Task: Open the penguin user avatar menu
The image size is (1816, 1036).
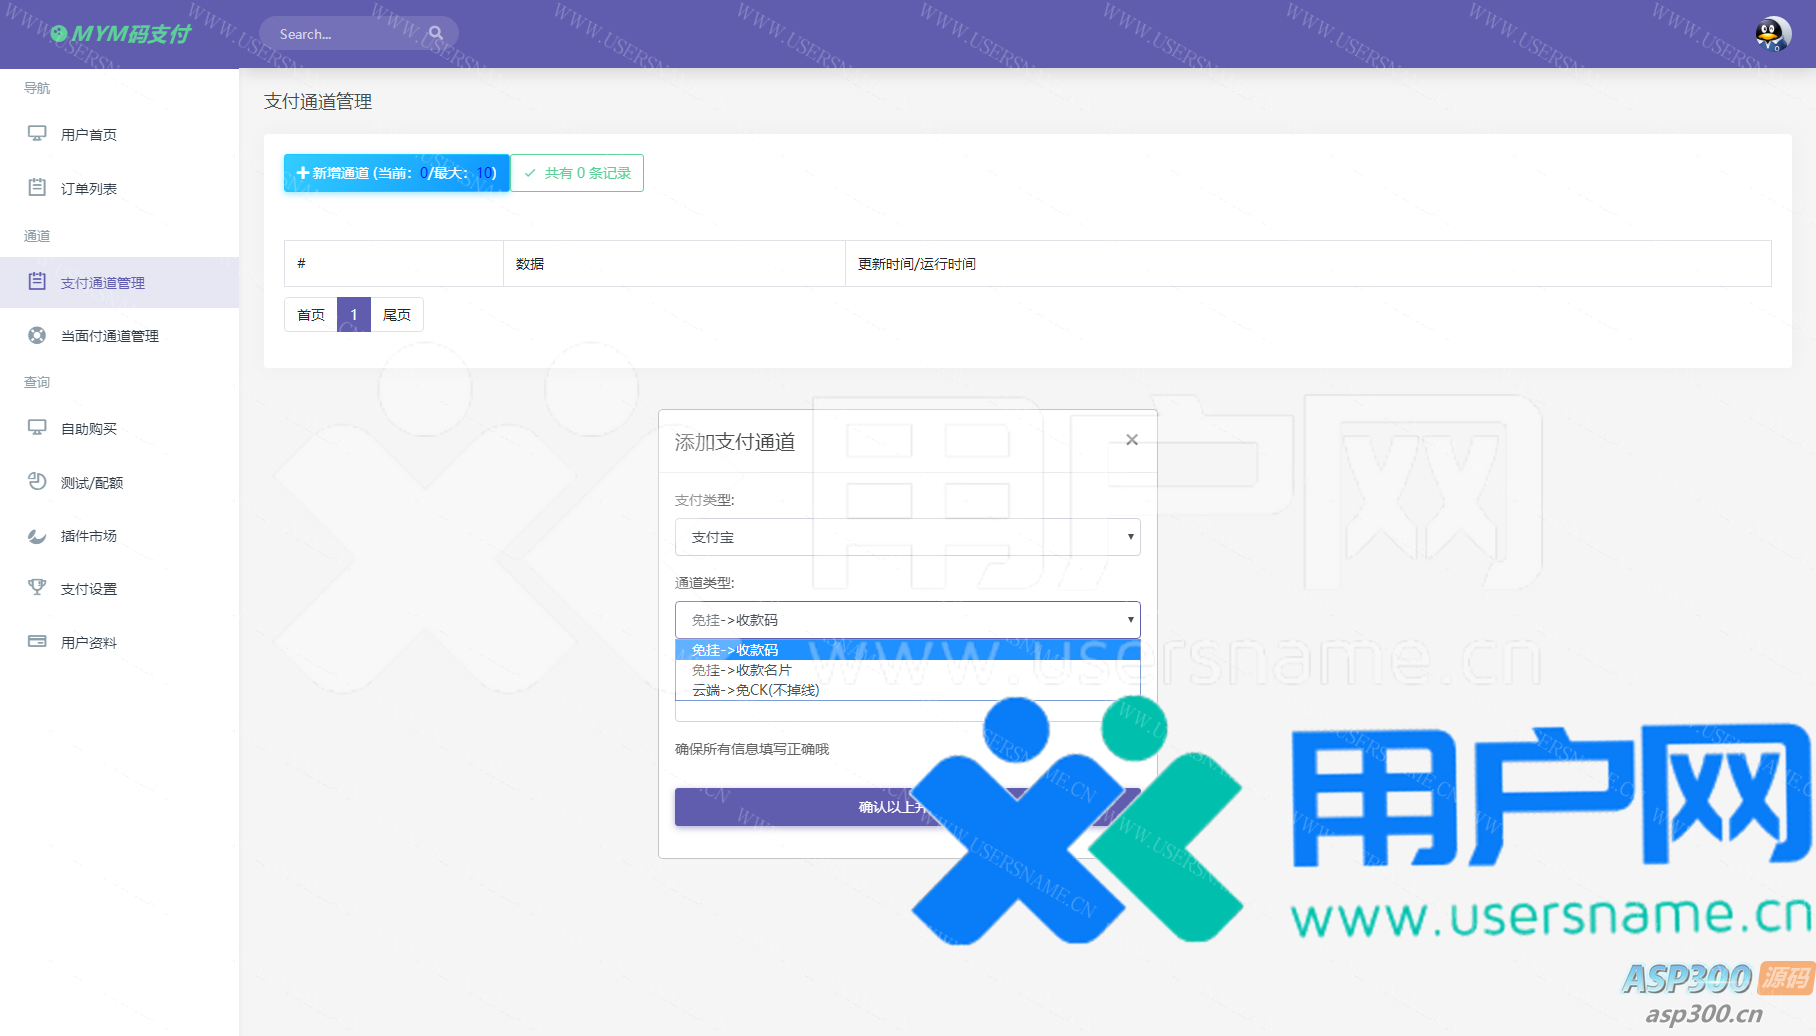Action: point(1772,34)
